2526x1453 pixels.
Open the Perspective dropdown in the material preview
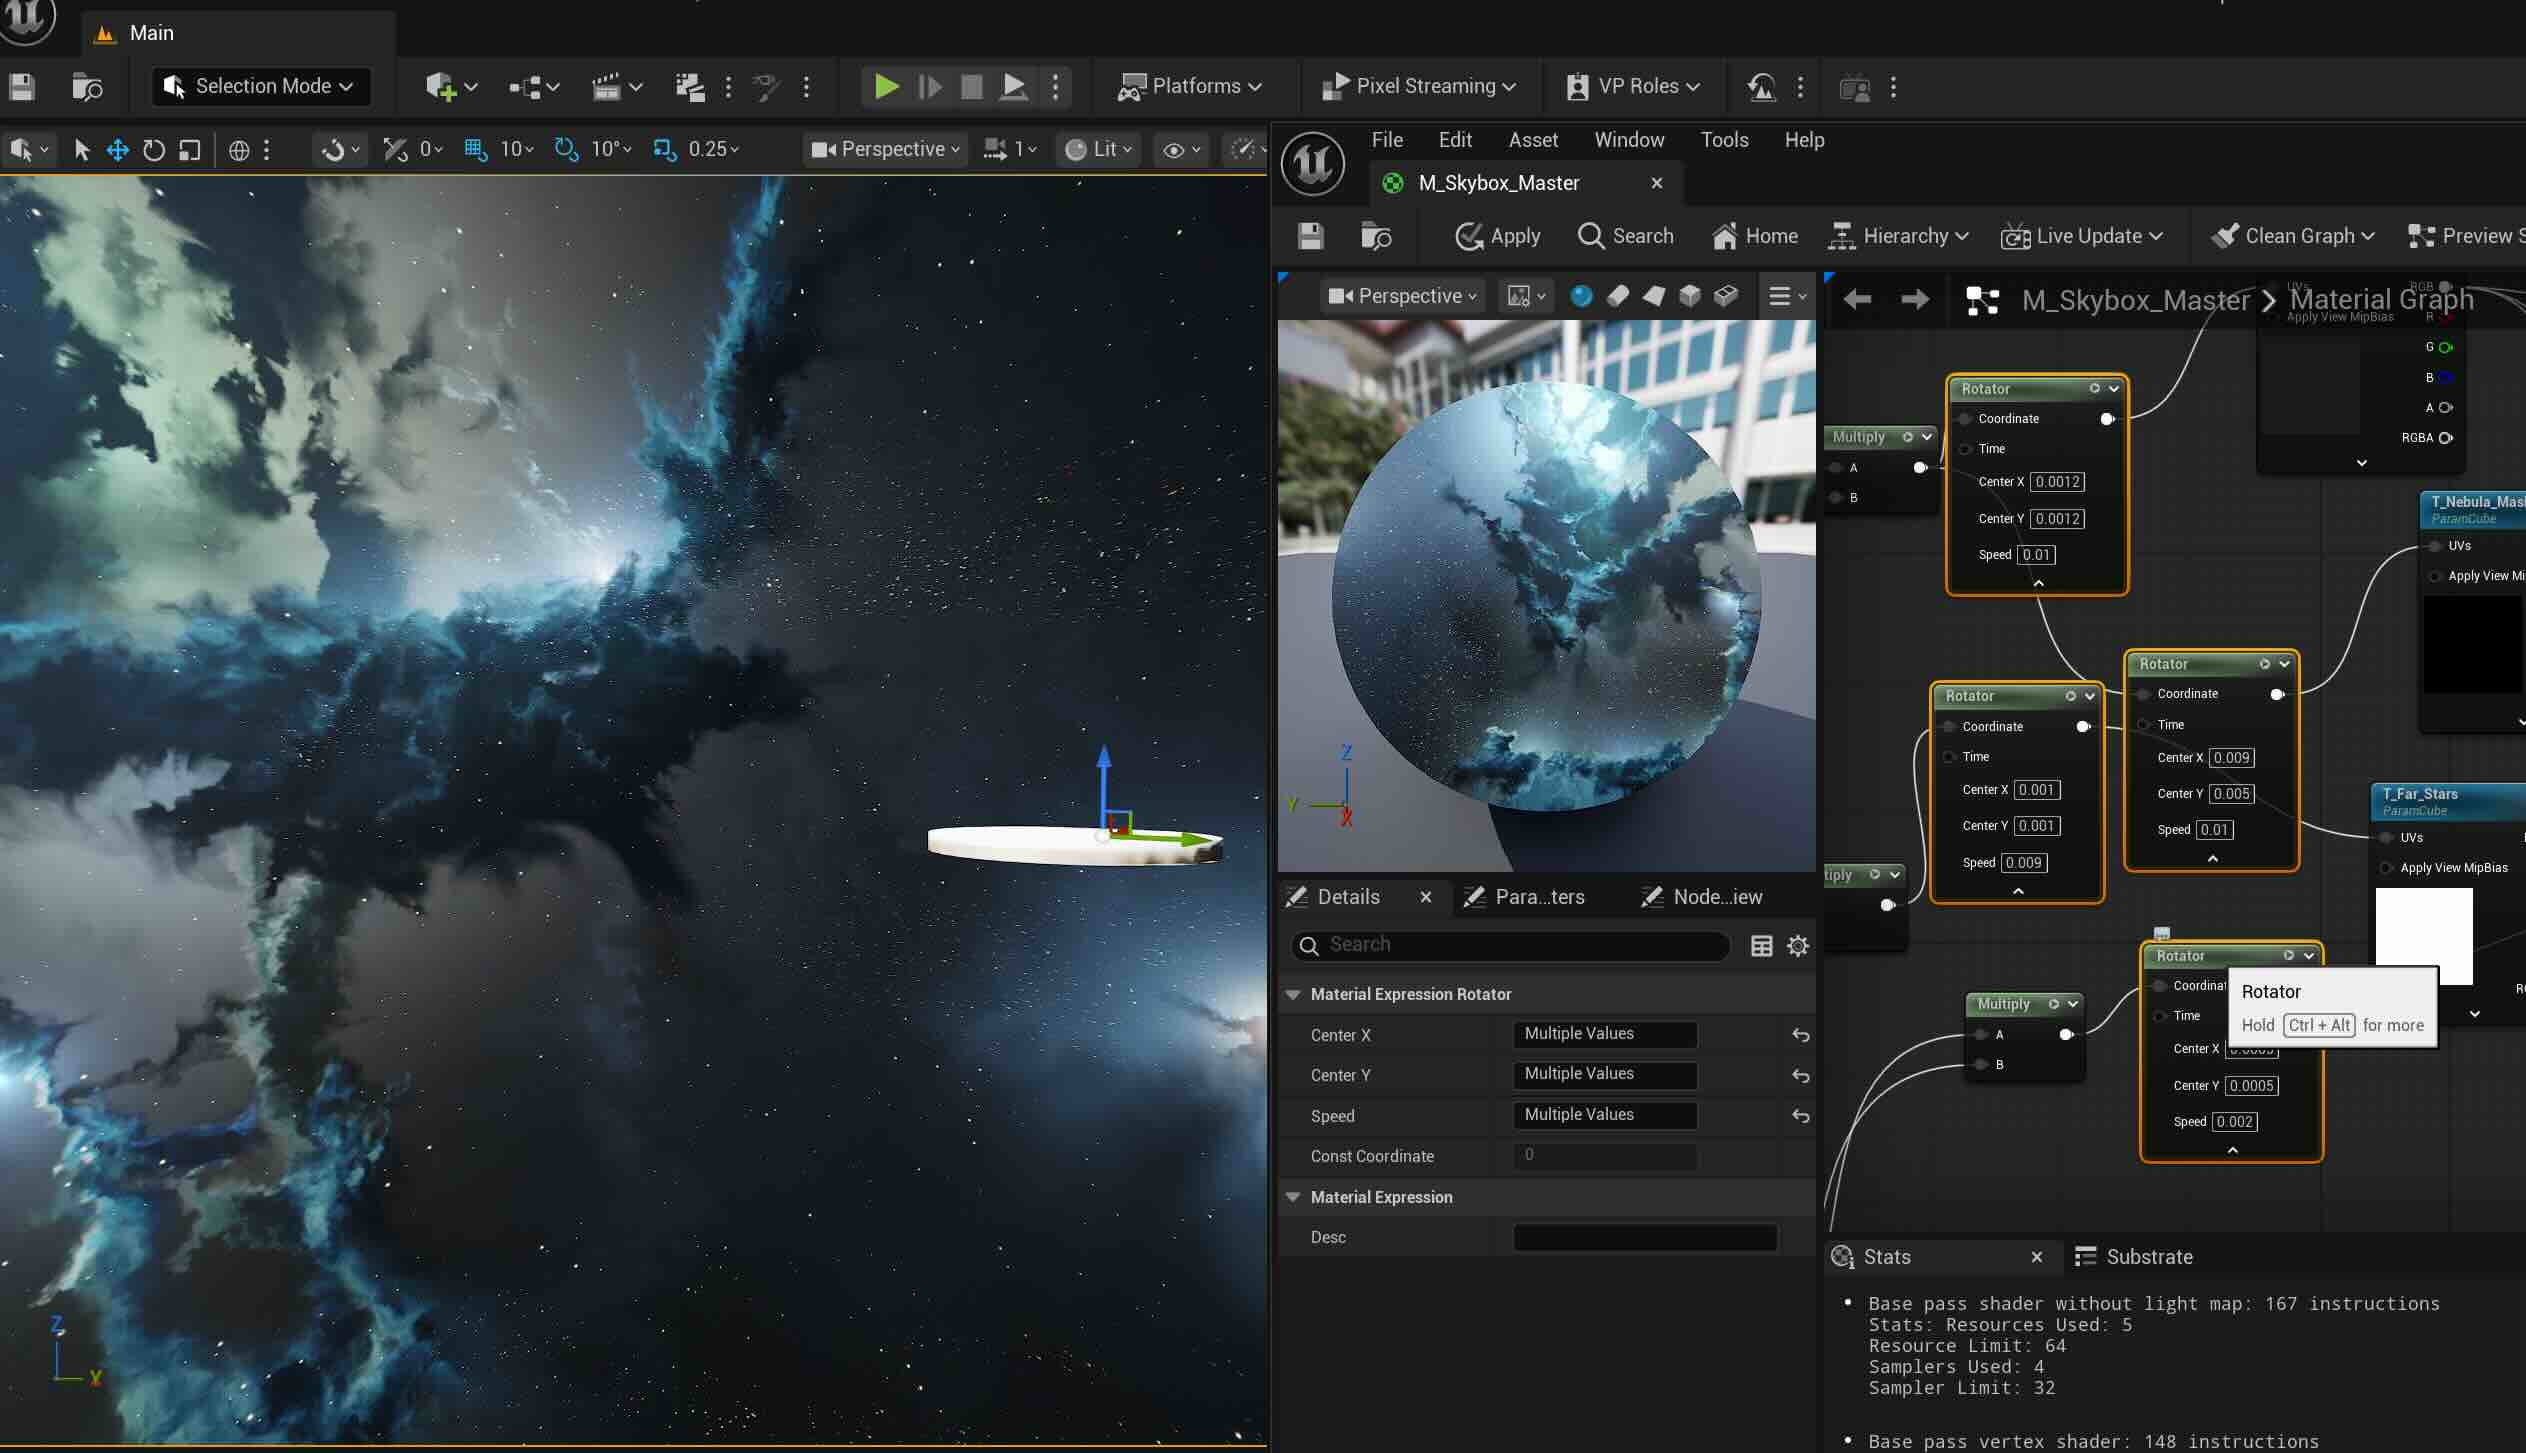pyautogui.click(x=1401, y=295)
